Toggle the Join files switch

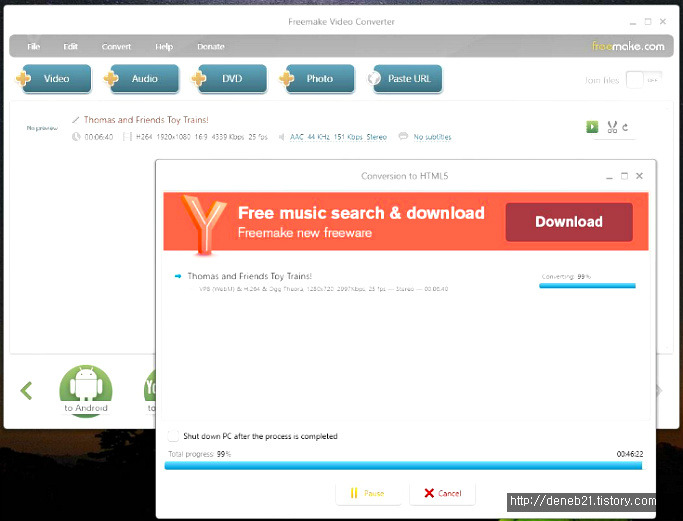[644, 80]
